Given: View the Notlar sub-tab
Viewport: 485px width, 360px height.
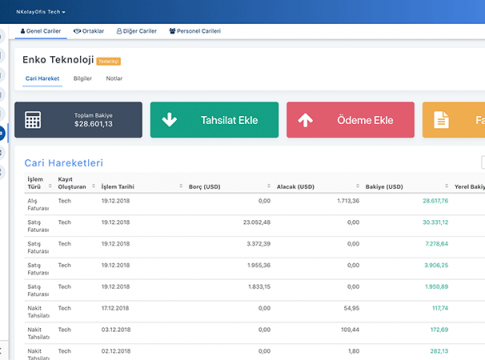Looking at the screenshot, I should [114, 78].
